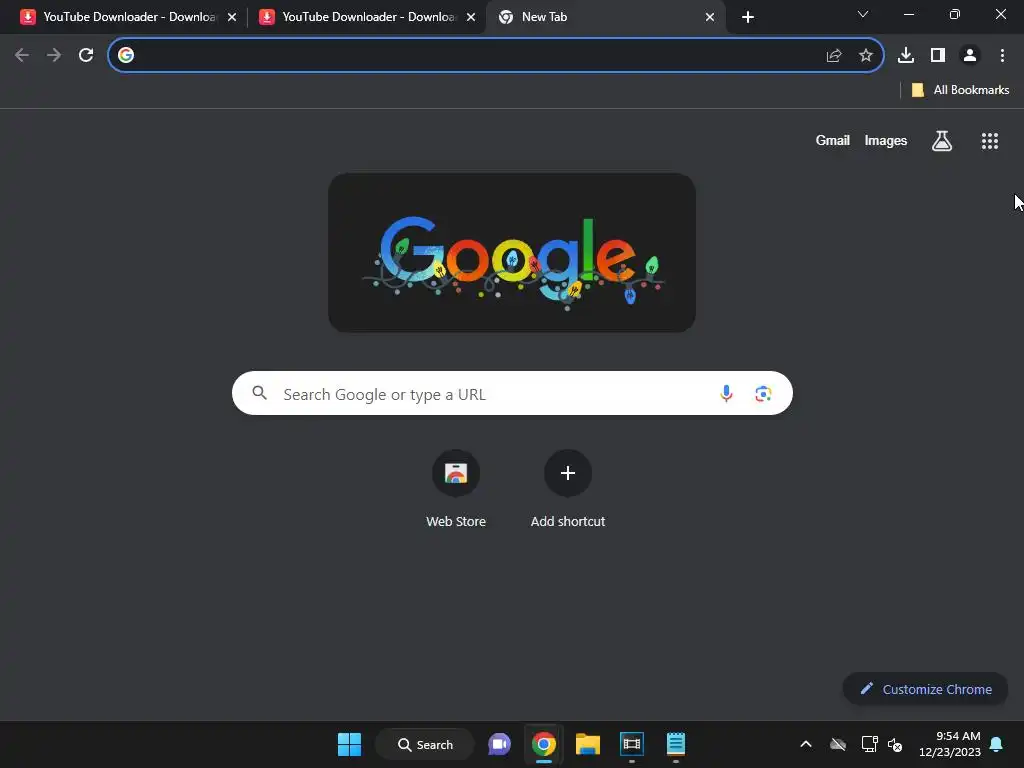
Task: Bookmark this tab with the star icon
Action: [865, 56]
